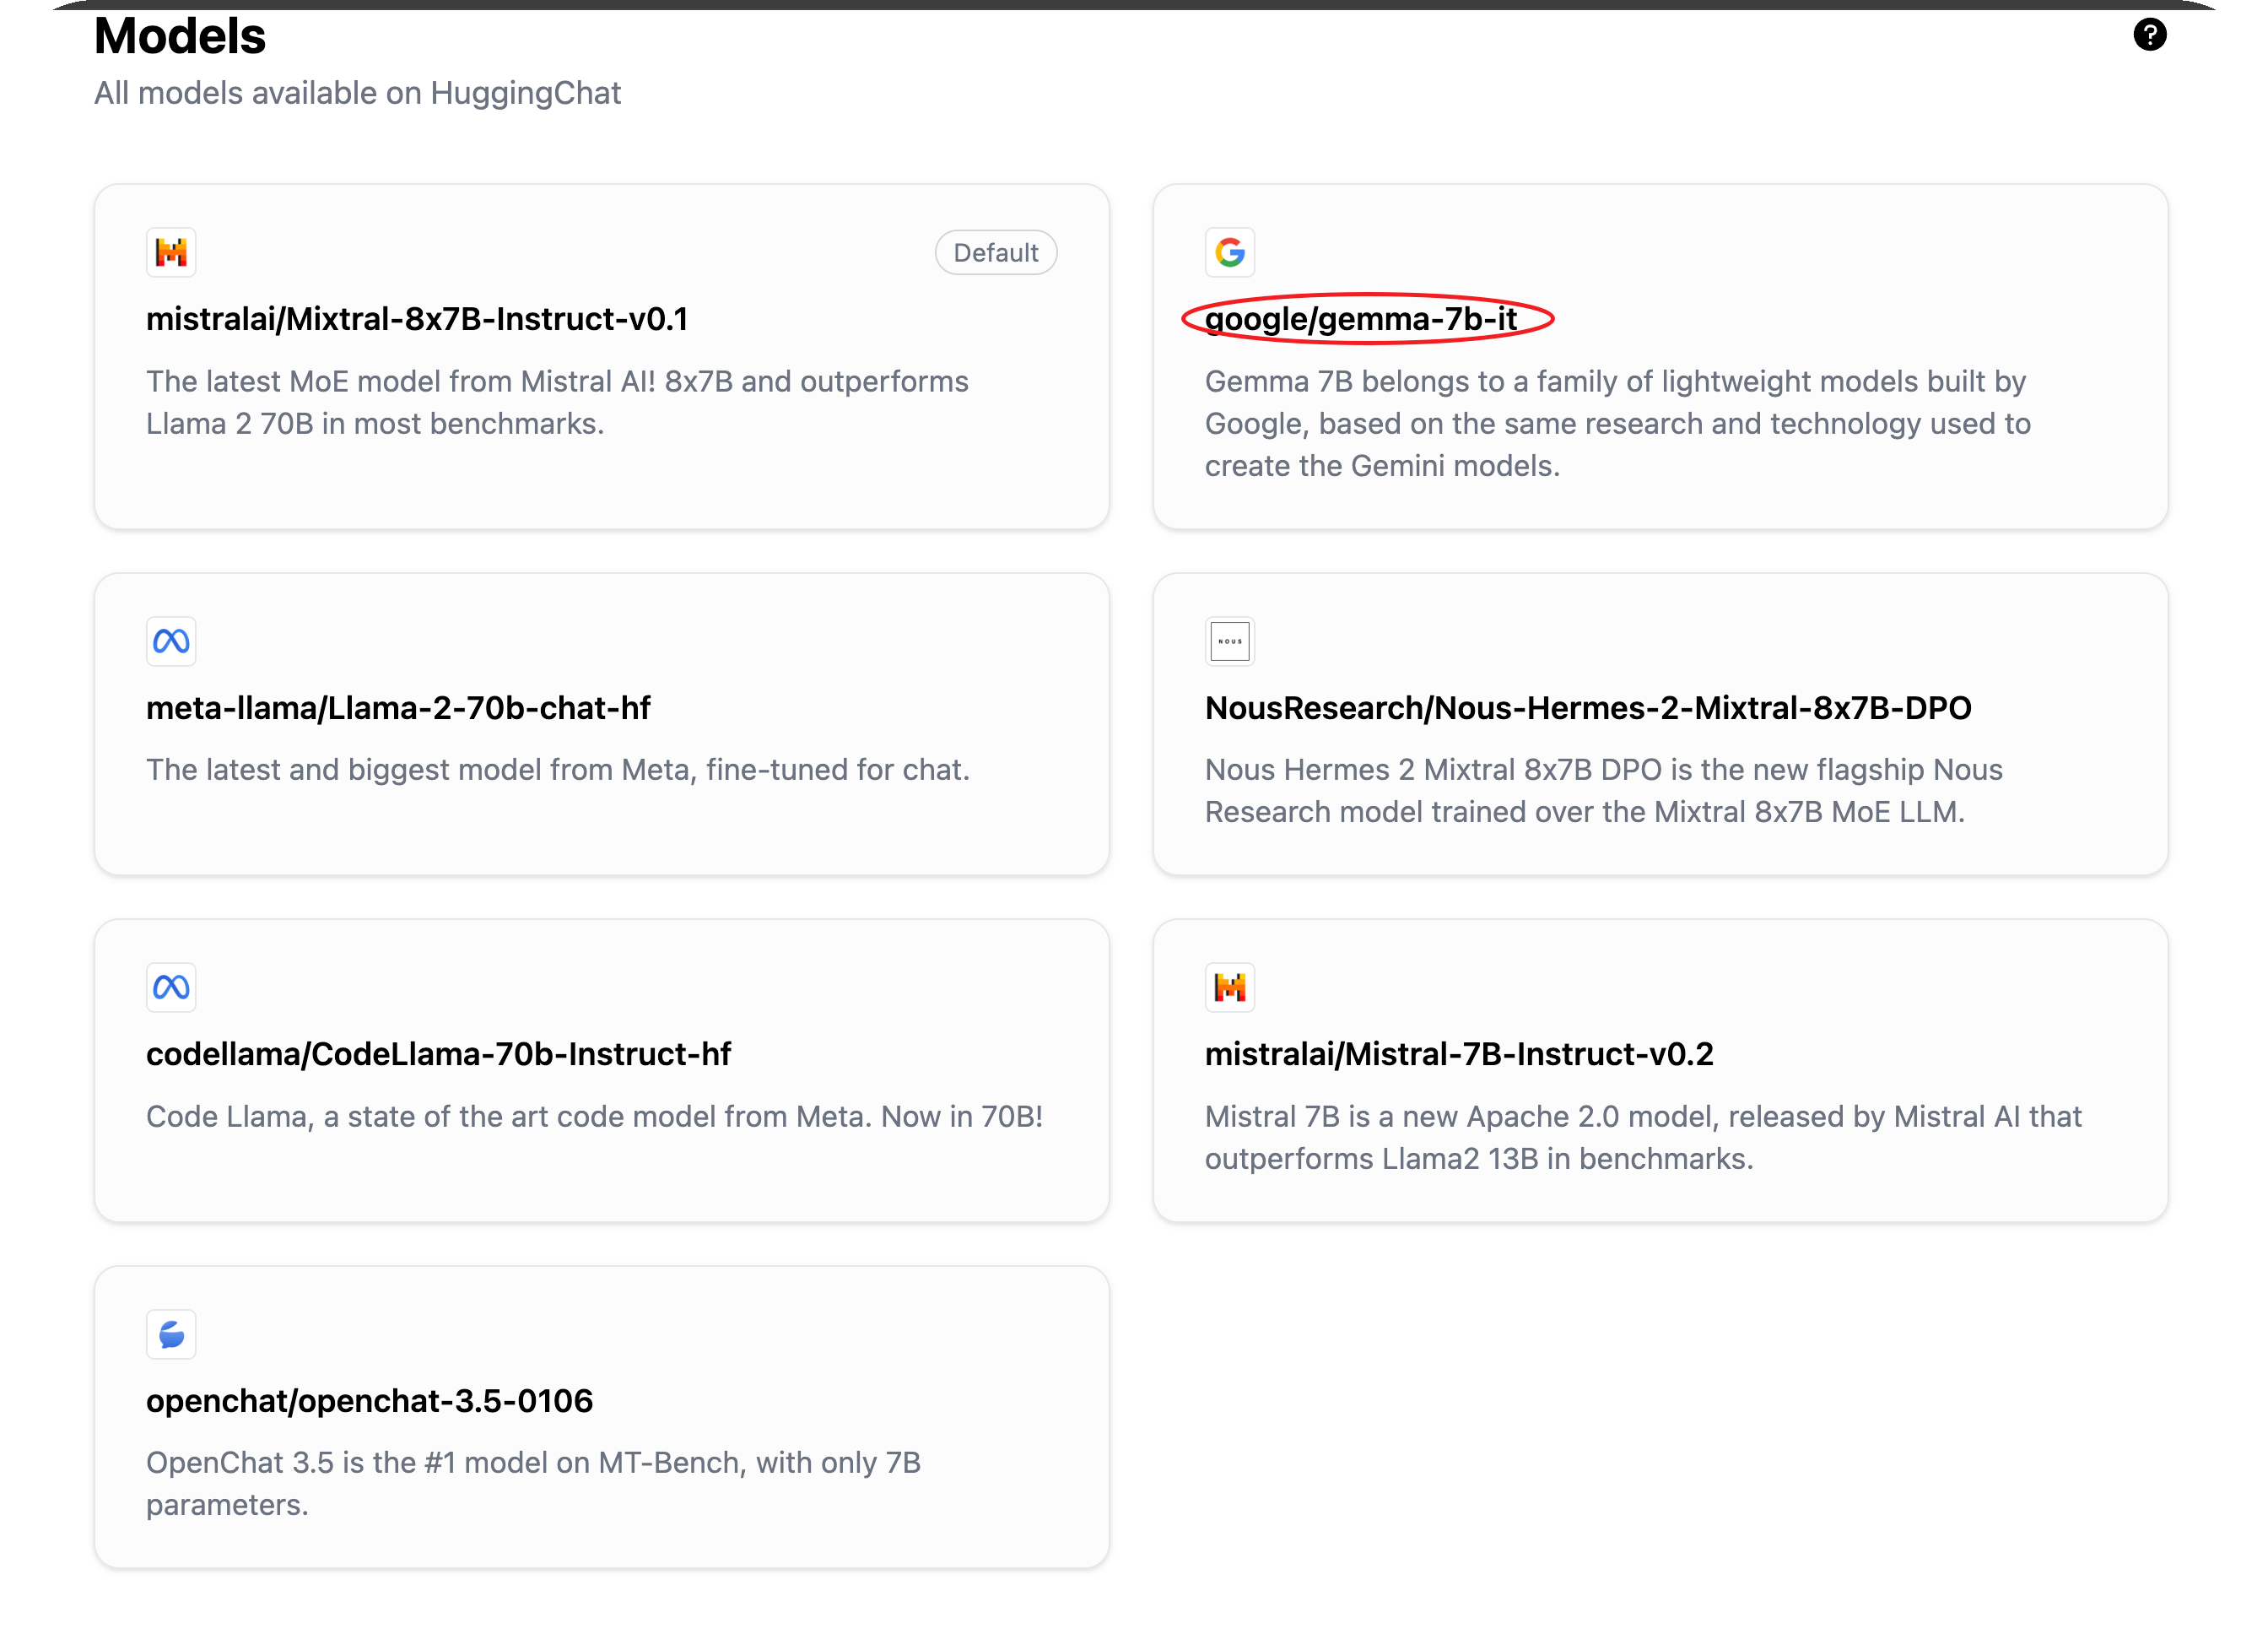Click OpenChat 3.5 MT-Bench description text
This screenshot has height=1634, width=2268.
pos(533,1484)
